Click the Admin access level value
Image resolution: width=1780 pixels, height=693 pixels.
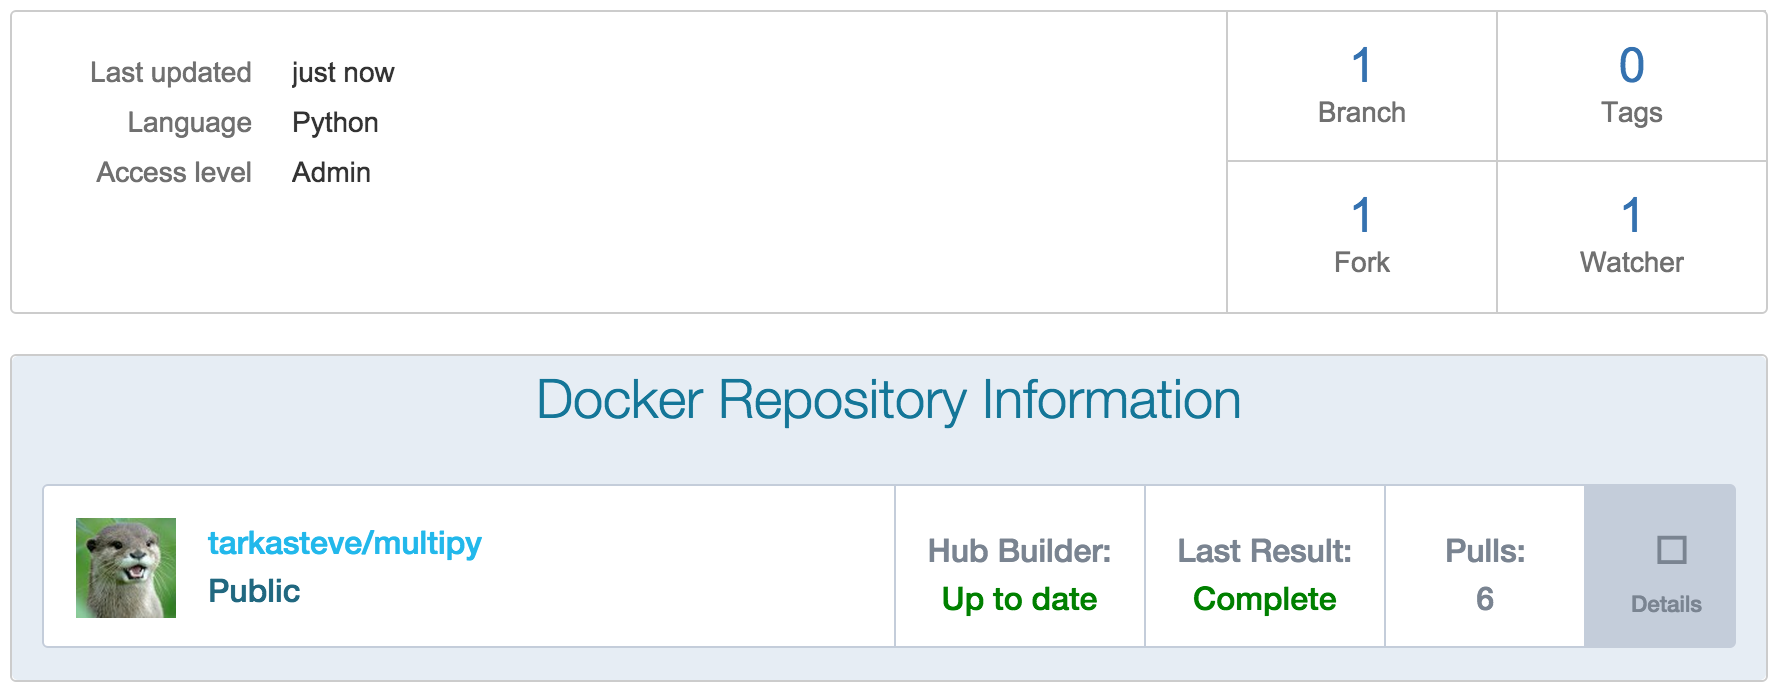tap(331, 172)
